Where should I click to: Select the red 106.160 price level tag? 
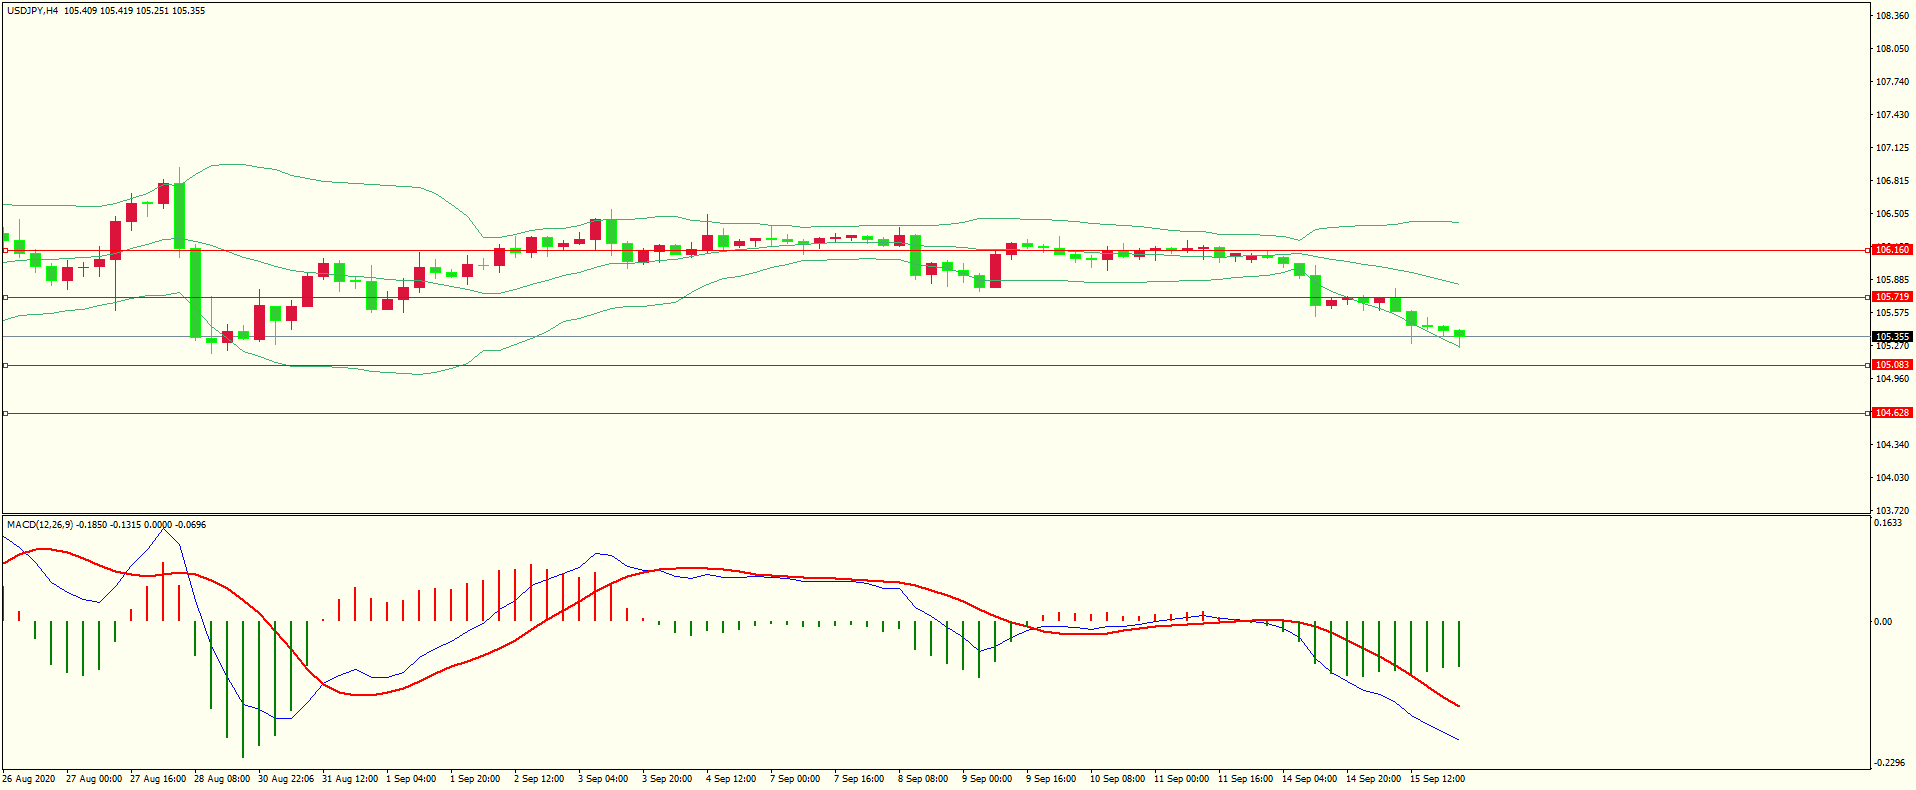click(1892, 250)
